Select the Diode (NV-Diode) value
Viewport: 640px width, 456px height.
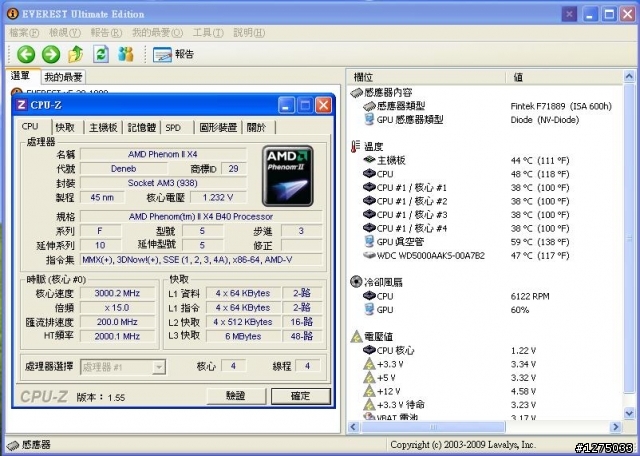(545, 120)
